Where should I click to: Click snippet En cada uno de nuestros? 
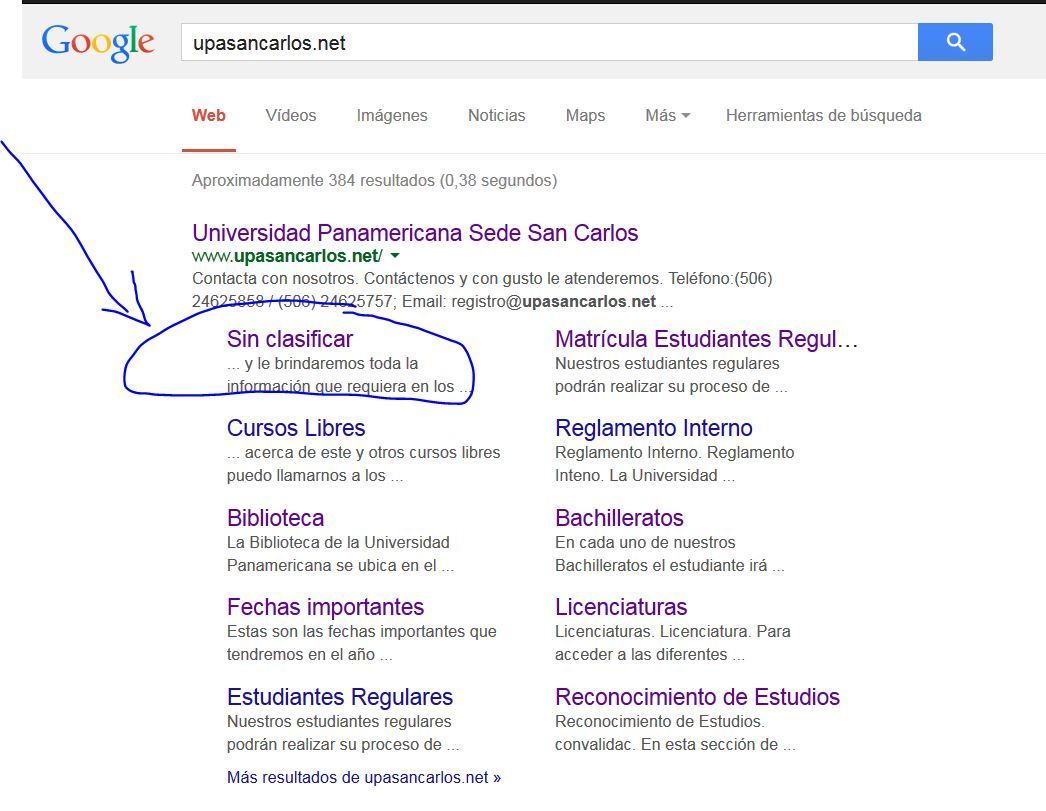coord(645,542)
